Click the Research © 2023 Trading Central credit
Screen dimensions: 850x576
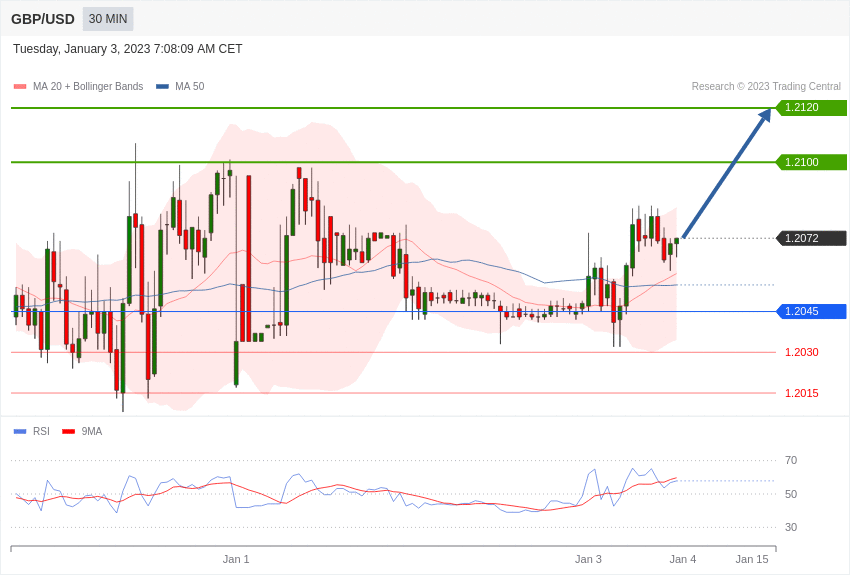click(x=766, y=87)
